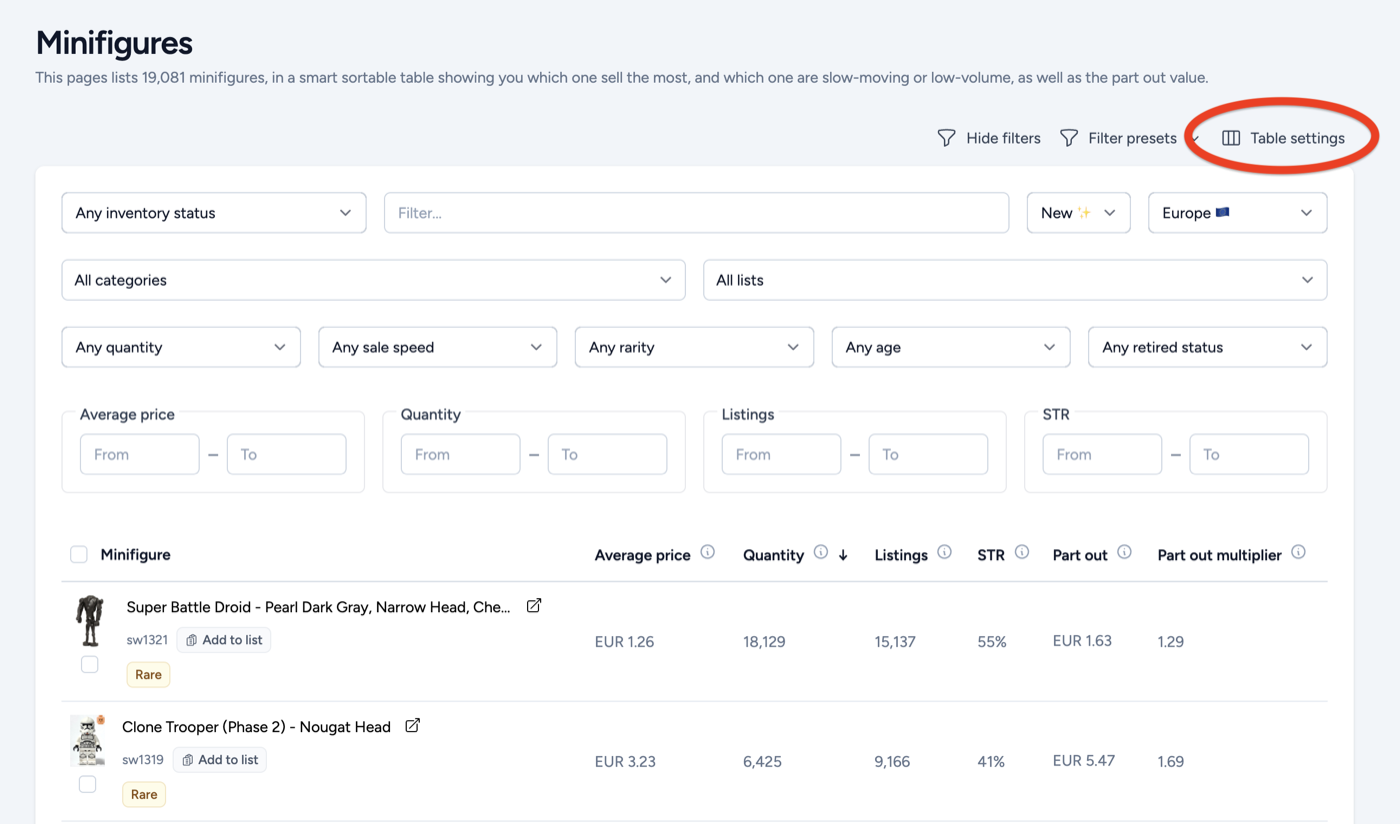Screen dimensions: 1400x824
Task: Click the sw1321 item code
Action: tap(147, 640)
